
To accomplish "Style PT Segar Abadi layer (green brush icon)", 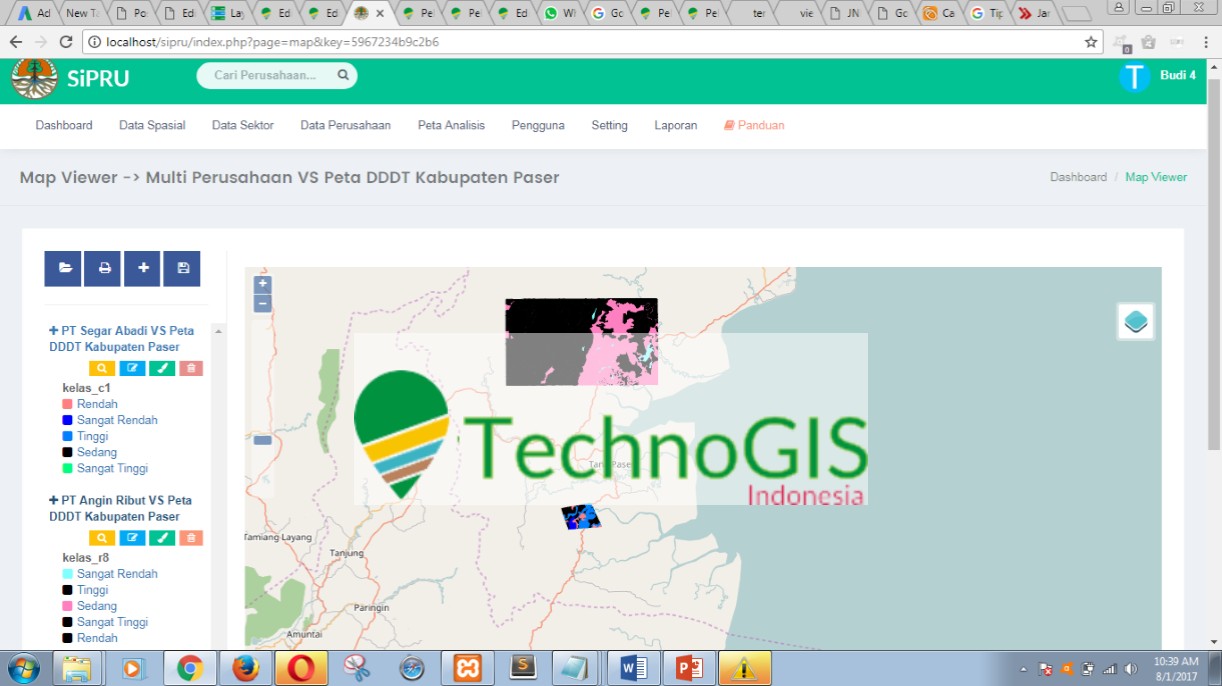I will tap(162, 368).
